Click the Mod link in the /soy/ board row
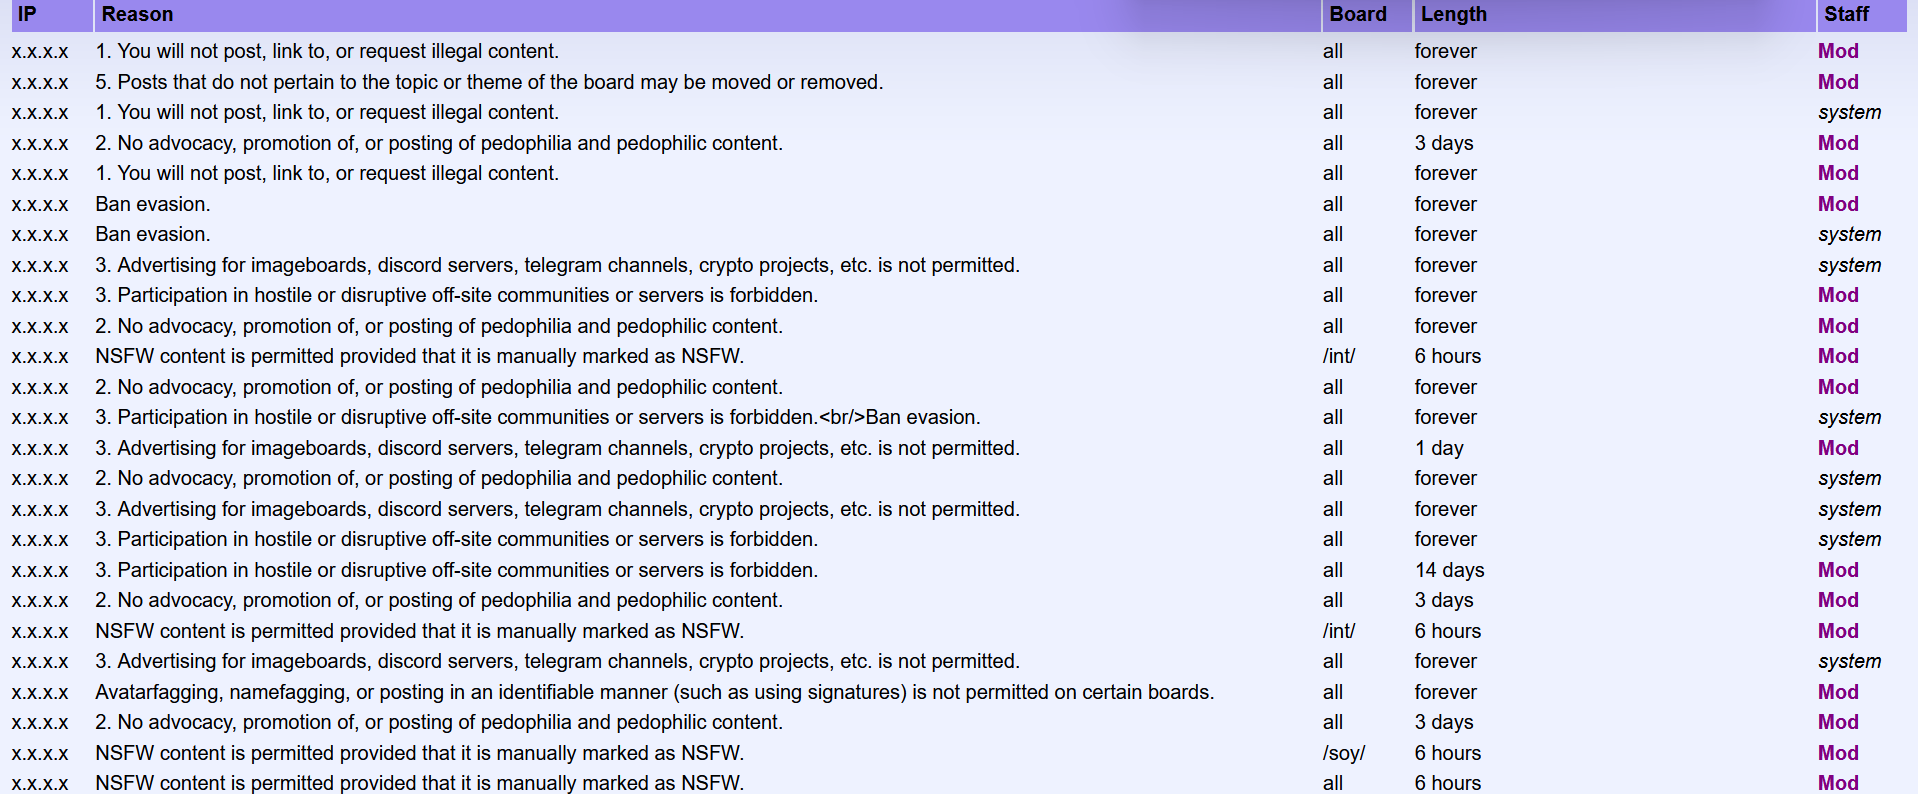 tap(1837, 753)
